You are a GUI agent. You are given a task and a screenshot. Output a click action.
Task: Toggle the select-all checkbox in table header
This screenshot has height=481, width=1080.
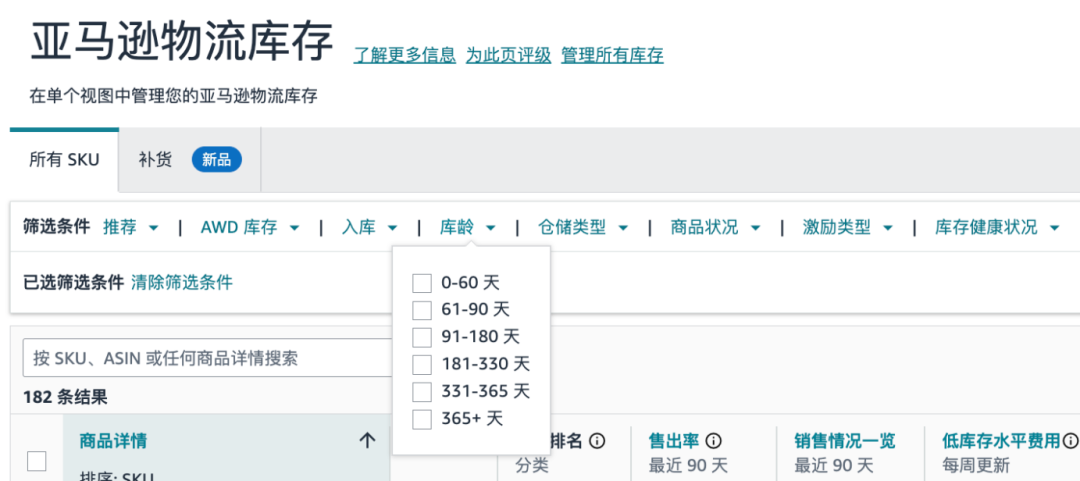point(37,461)
